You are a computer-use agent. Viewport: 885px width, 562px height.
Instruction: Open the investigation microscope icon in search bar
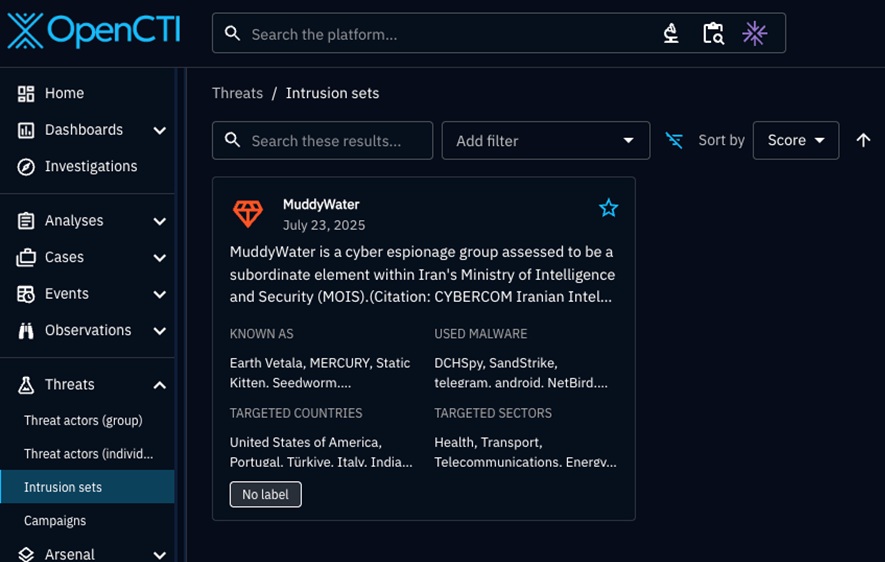pyautogui.click(x=671, y=33)
